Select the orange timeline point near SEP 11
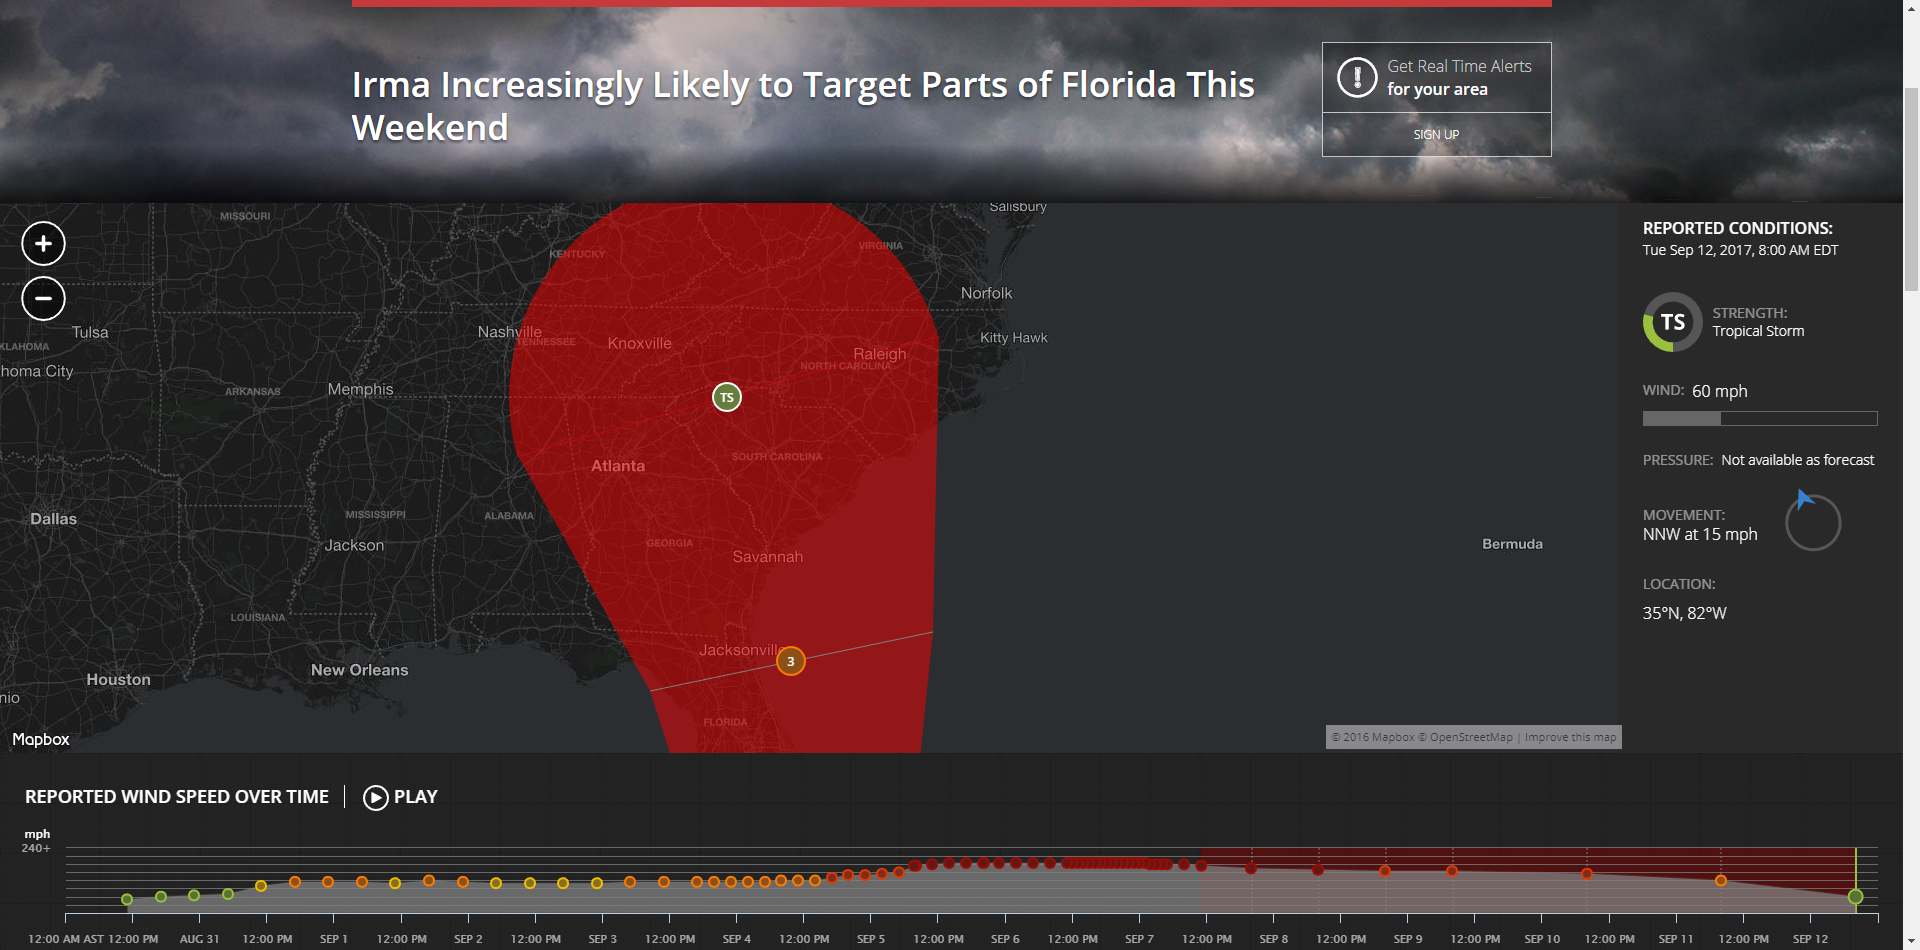 1721,881
